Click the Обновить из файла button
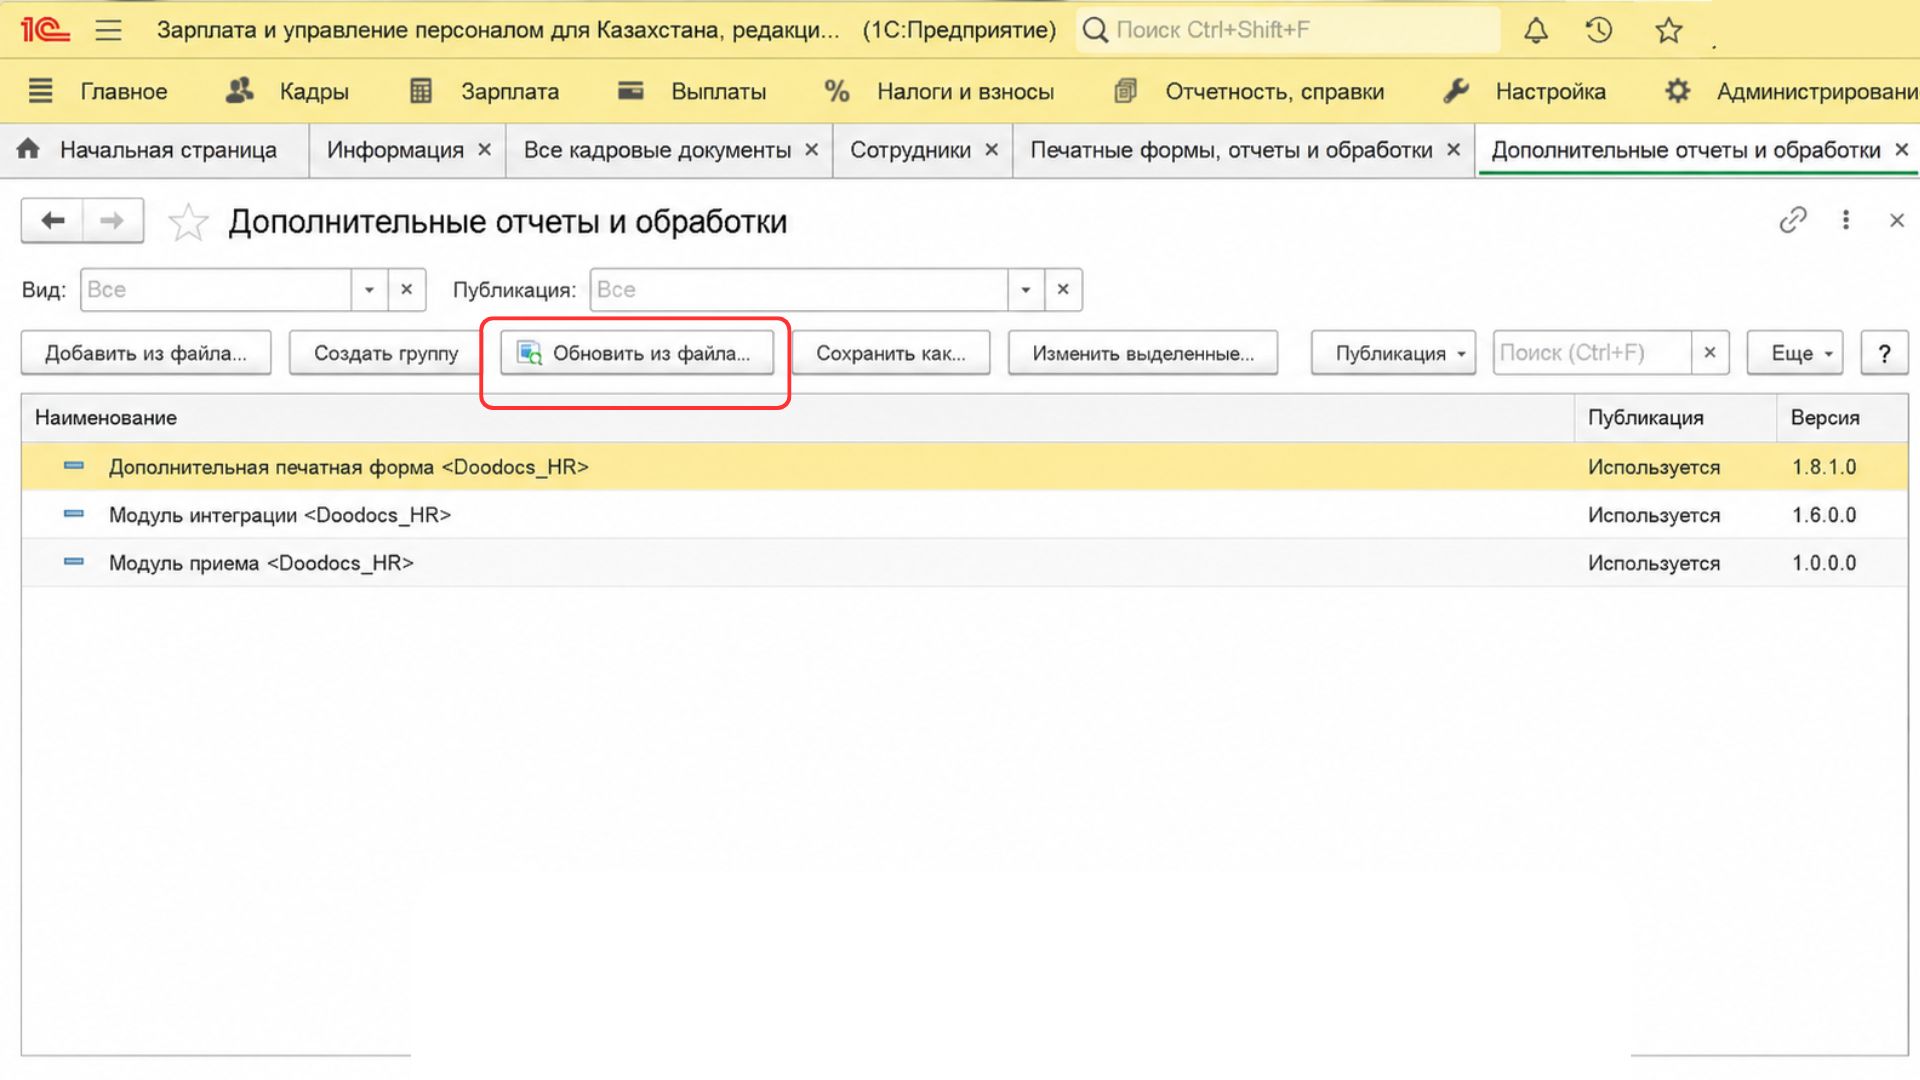 pos(637,353)
